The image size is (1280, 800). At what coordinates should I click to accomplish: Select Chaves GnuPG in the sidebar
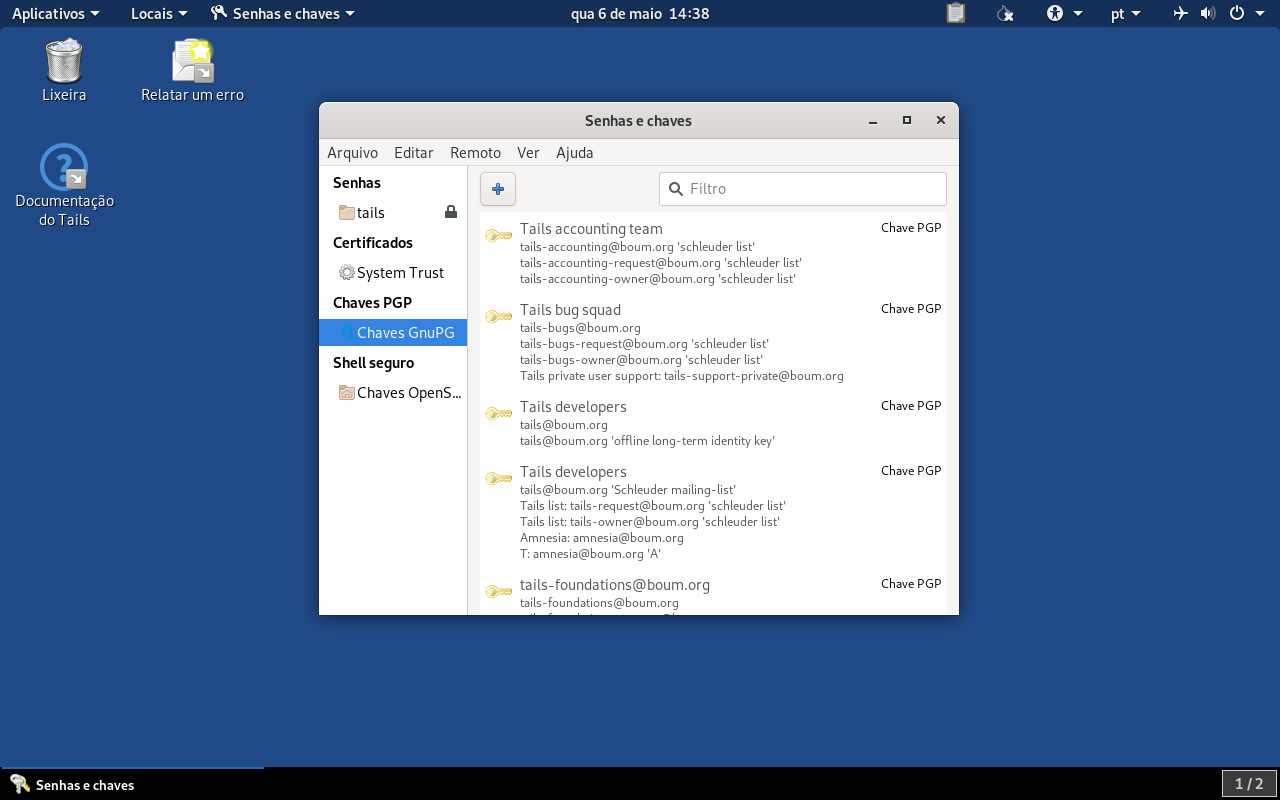[393, 333]
